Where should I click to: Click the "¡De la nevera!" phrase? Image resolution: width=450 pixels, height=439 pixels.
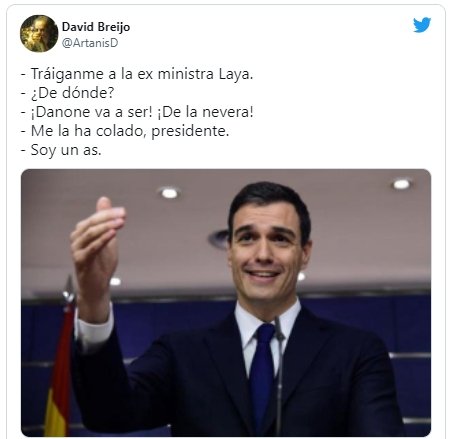coord(205,112)
